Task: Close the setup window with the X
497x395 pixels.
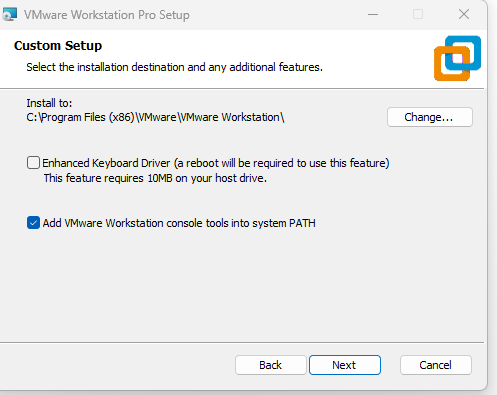Action: click(x=464, y=14)
